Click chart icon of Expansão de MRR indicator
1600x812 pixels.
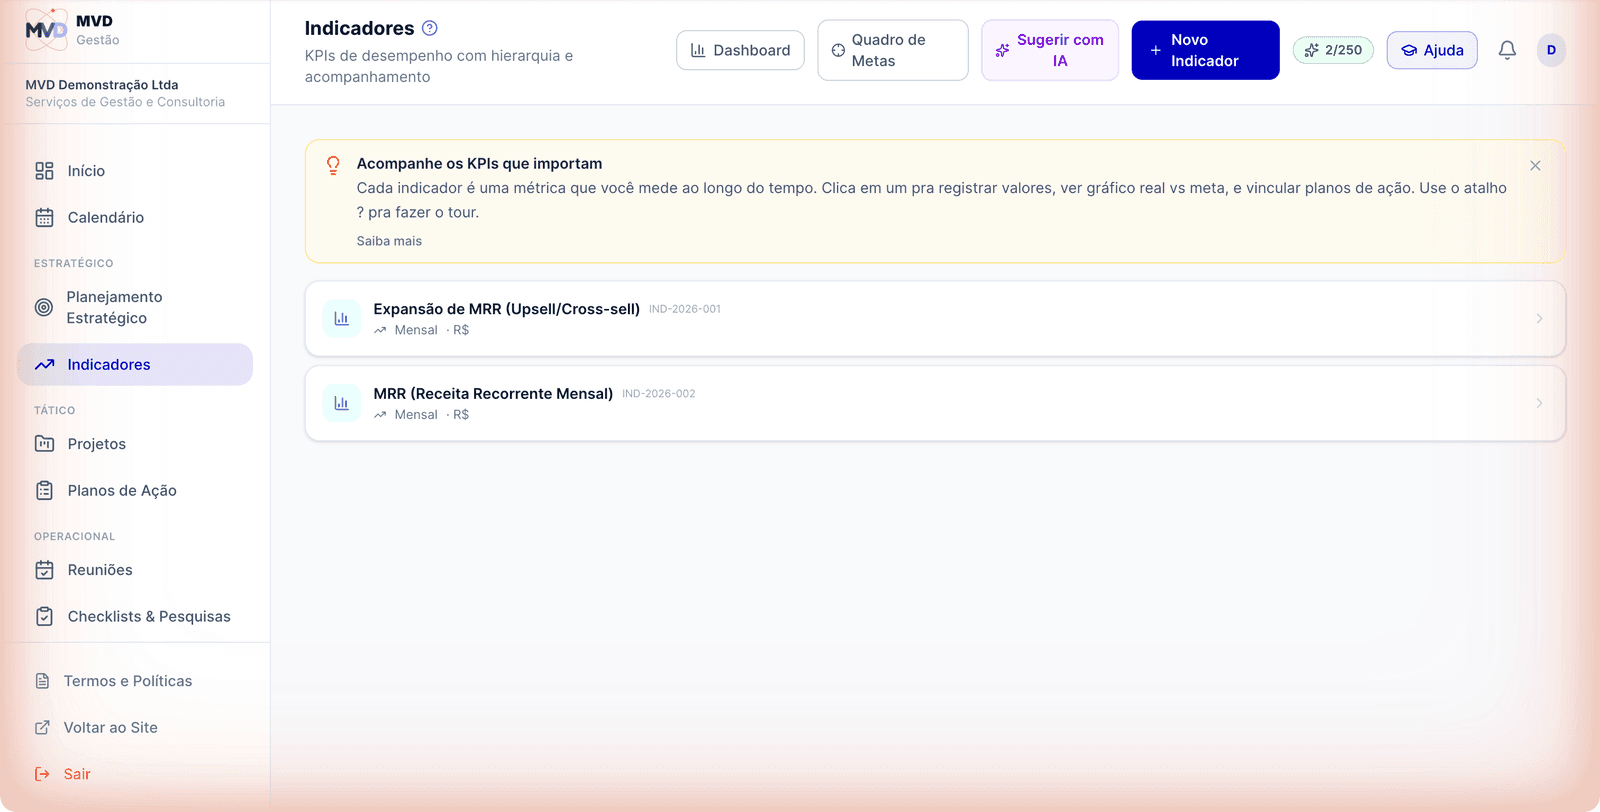tap(341, 319)
